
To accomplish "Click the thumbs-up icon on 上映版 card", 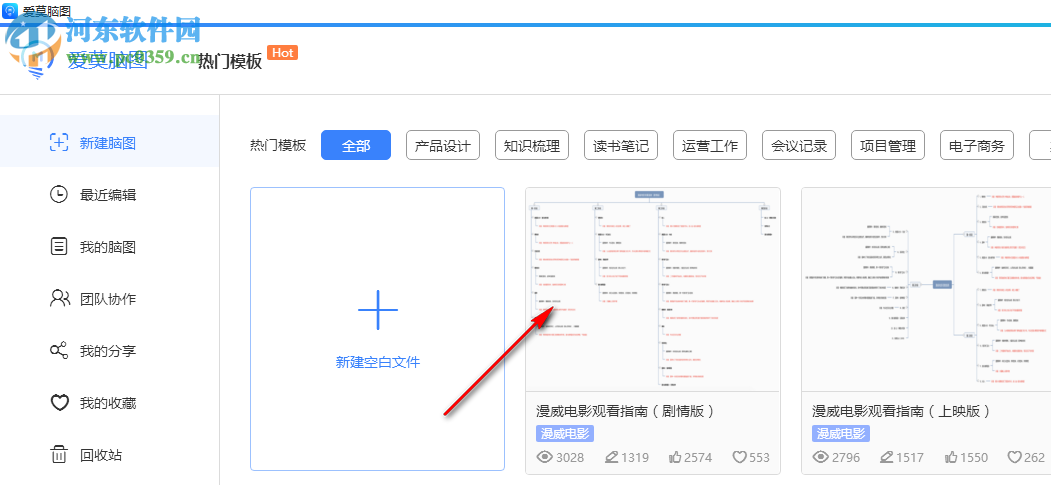I will pos(951,458).
